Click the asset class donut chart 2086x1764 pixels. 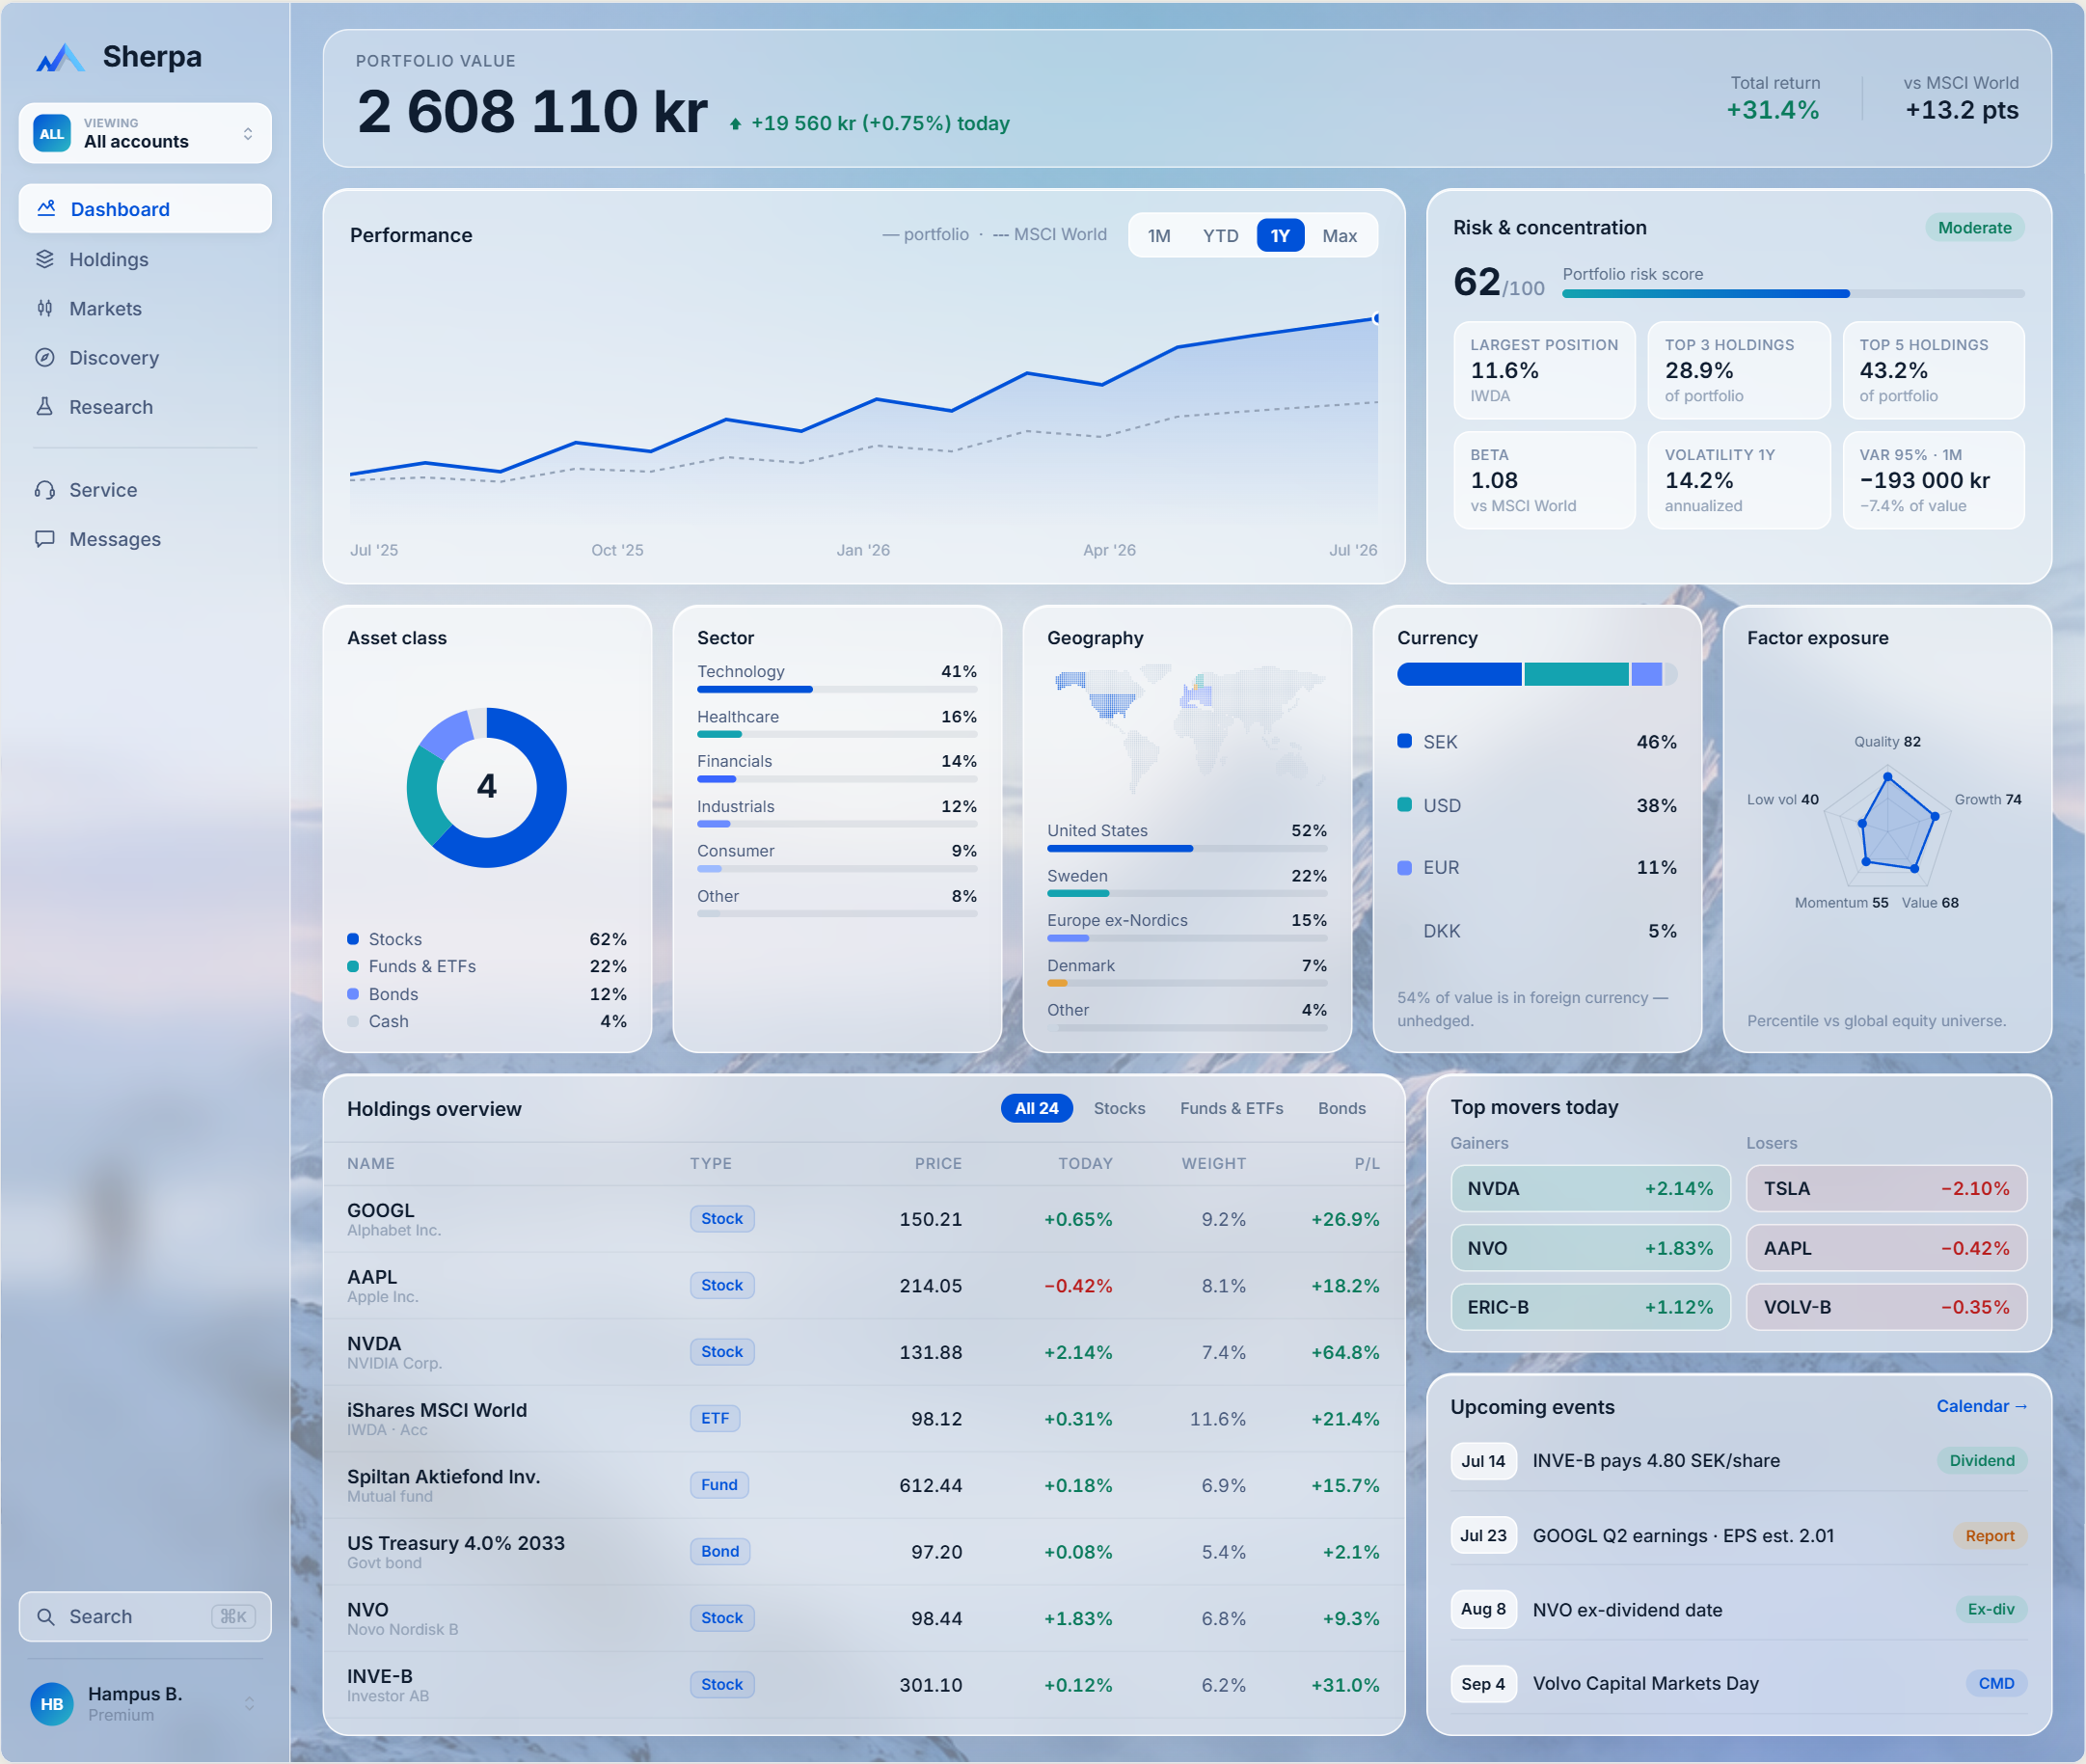pos(487,787)
